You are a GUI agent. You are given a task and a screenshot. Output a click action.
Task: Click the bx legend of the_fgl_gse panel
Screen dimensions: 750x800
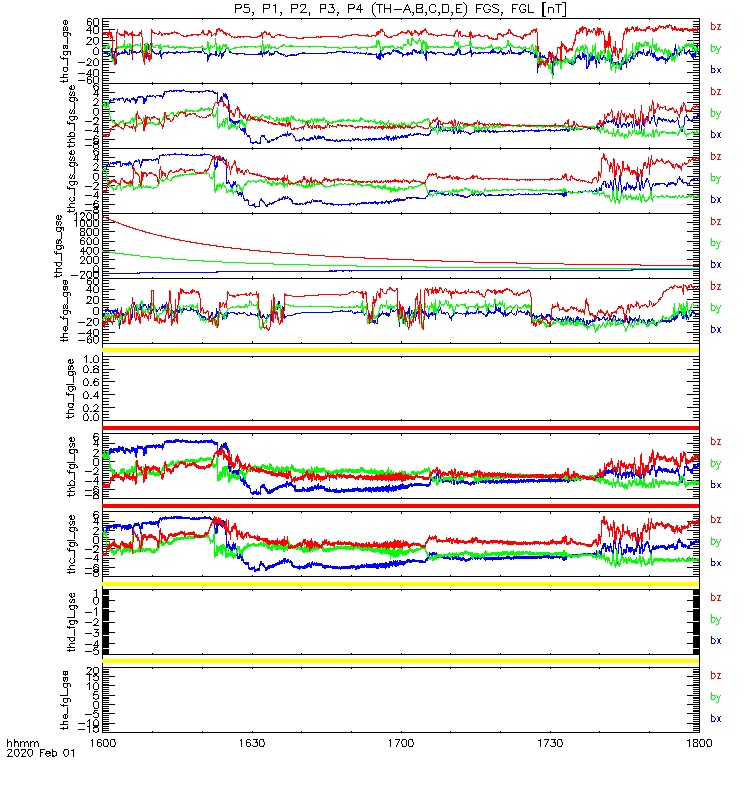[x=716, y=718]
